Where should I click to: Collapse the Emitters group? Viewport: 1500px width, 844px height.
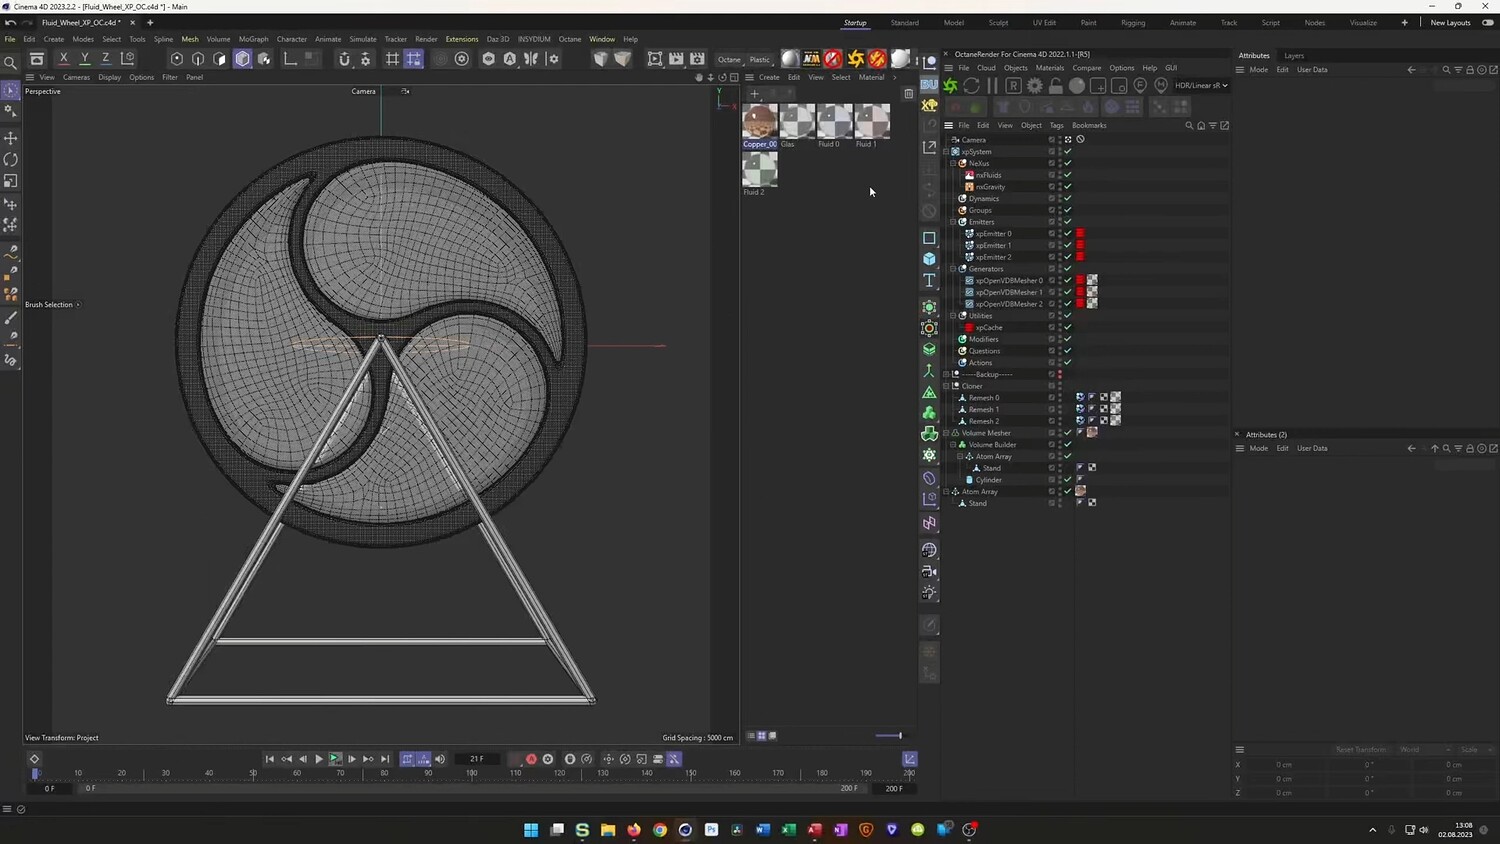953,222
